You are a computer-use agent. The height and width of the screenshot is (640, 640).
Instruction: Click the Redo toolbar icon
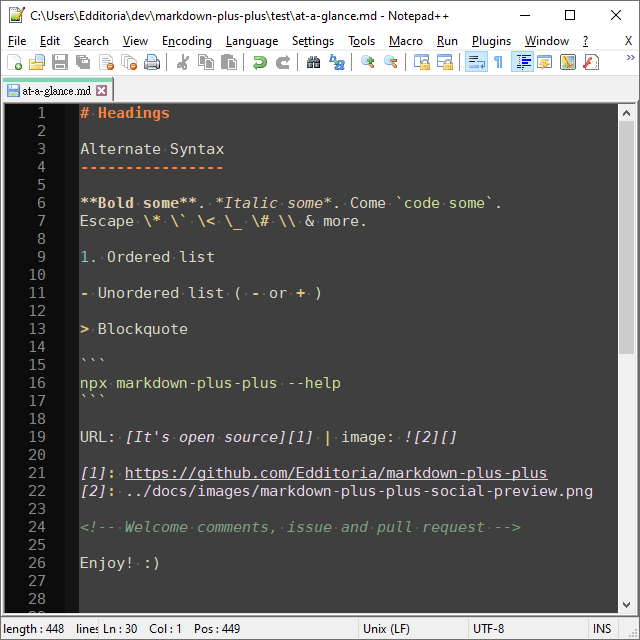[x=282, y=62]
